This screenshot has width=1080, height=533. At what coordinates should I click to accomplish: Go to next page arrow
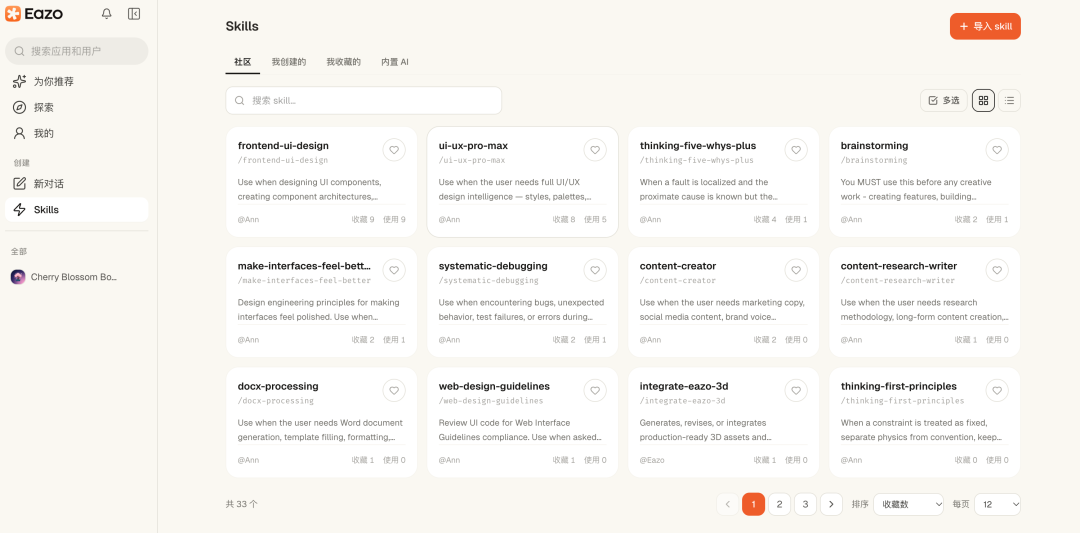[831, 504]
